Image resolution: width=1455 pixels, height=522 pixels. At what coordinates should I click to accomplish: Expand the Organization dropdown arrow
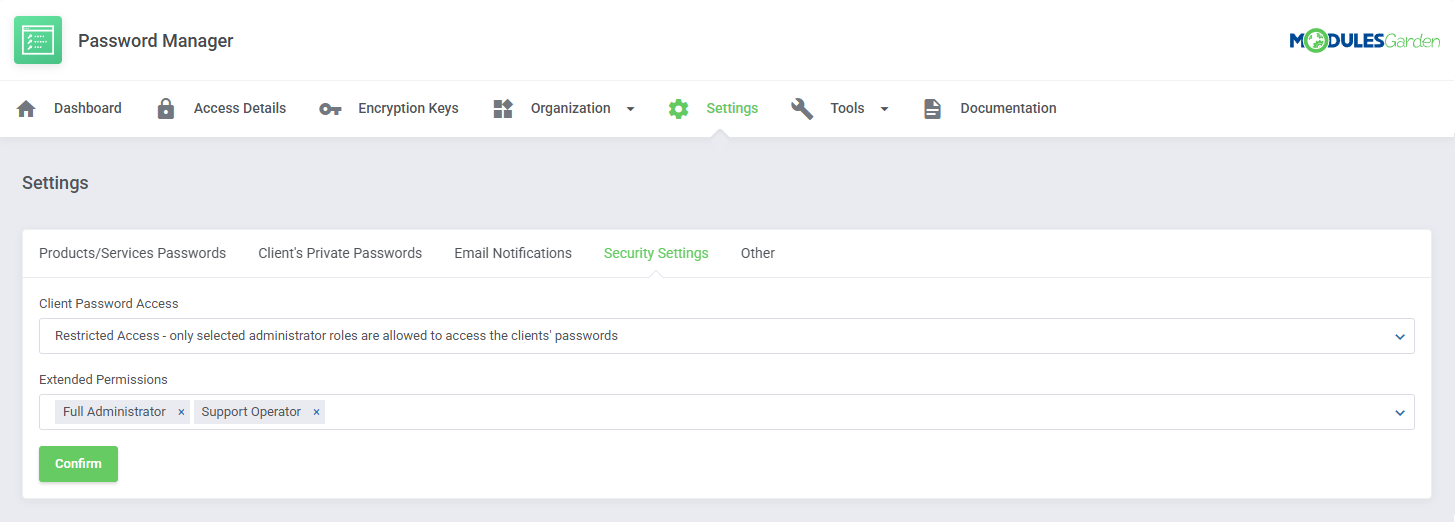tap(630, 109)
